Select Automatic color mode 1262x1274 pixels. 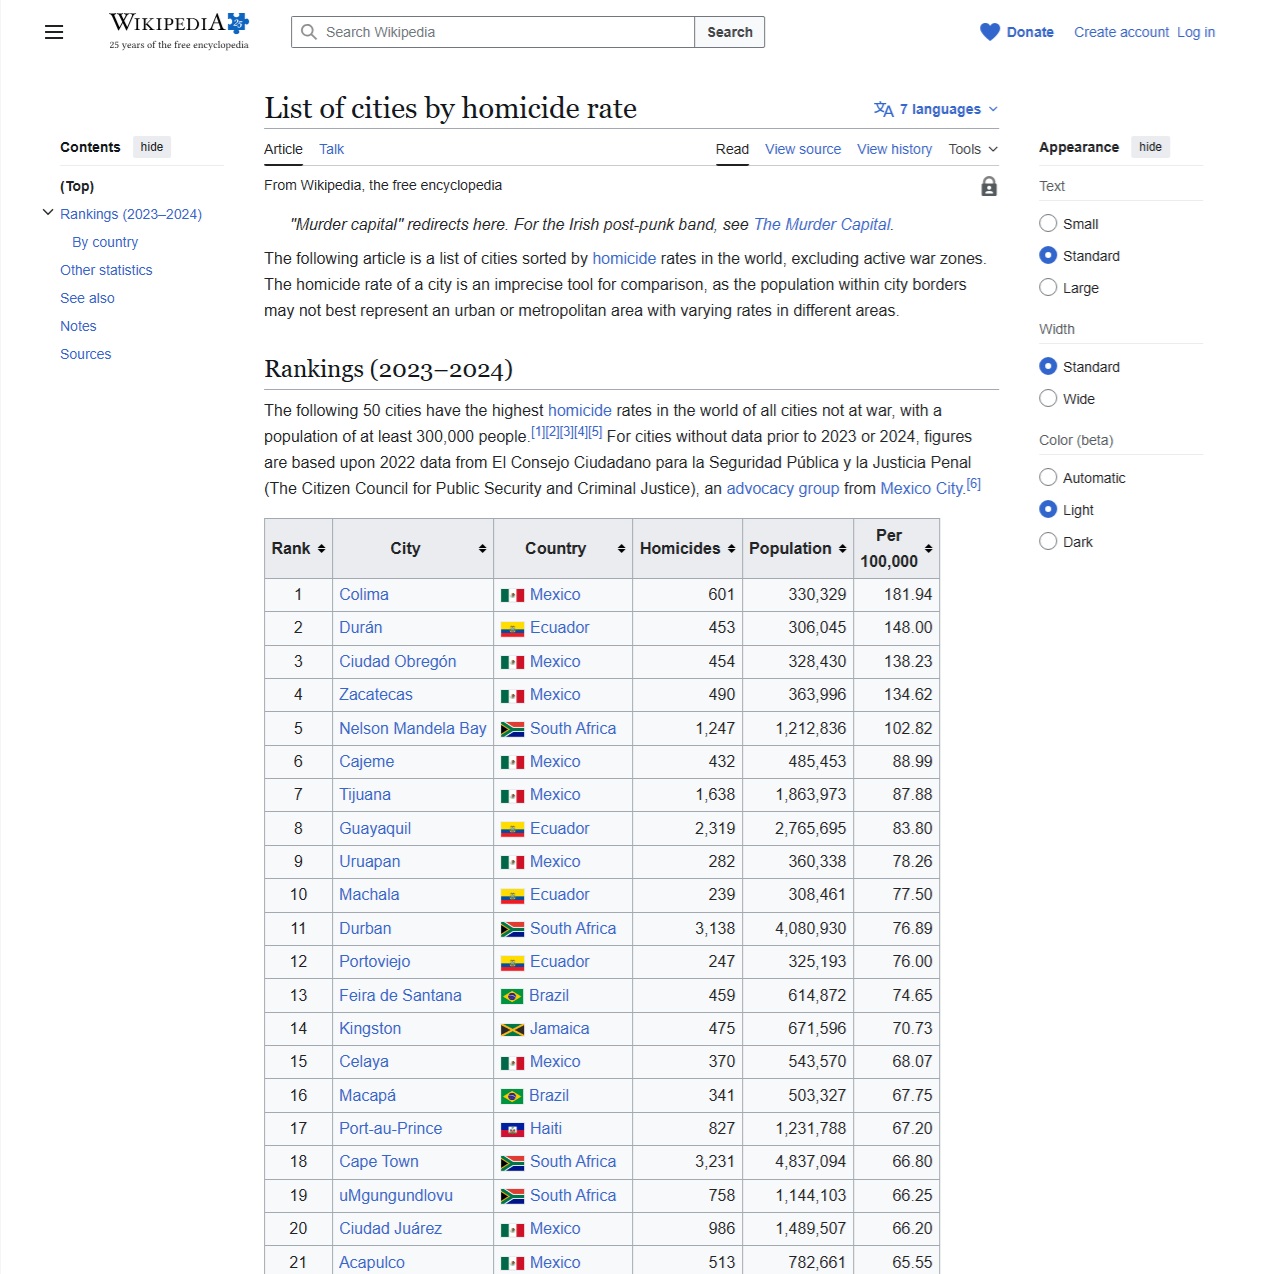(x=1048, y=477)
